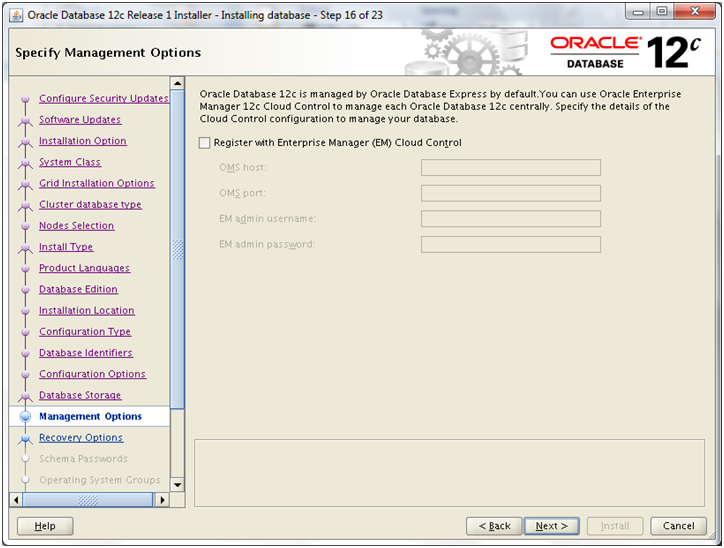This screenshot has width=724, height=548.
Task: Jump to Configuration Type step
Action: [85, 332]
